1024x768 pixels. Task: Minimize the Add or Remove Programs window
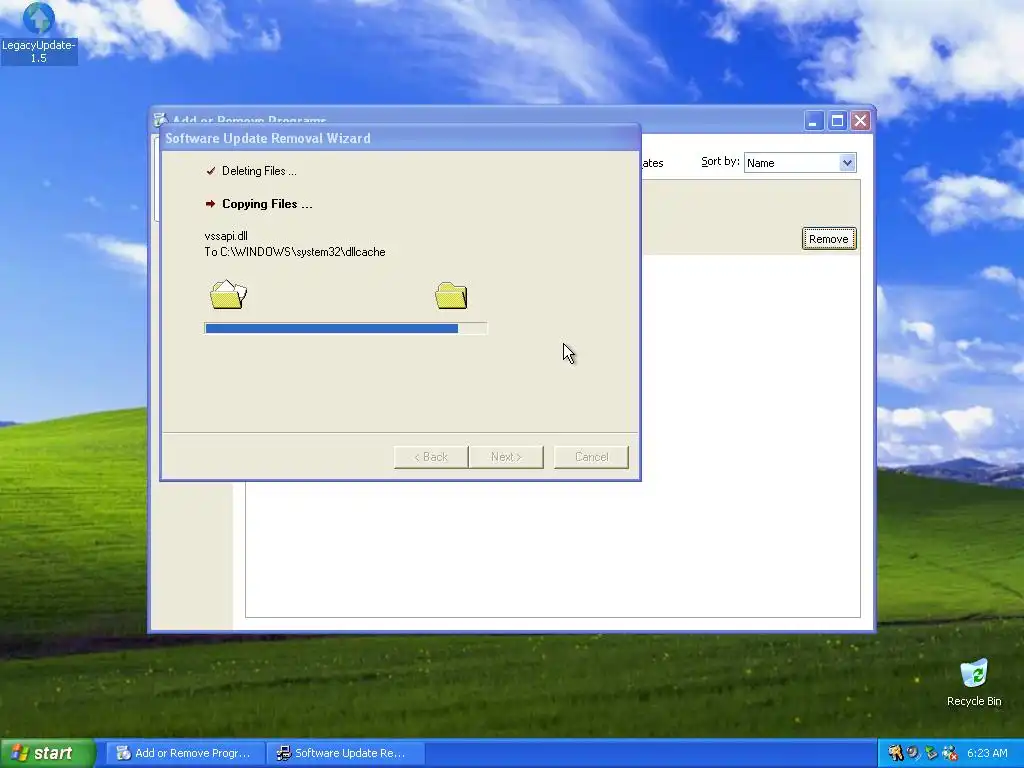(814, 121)
